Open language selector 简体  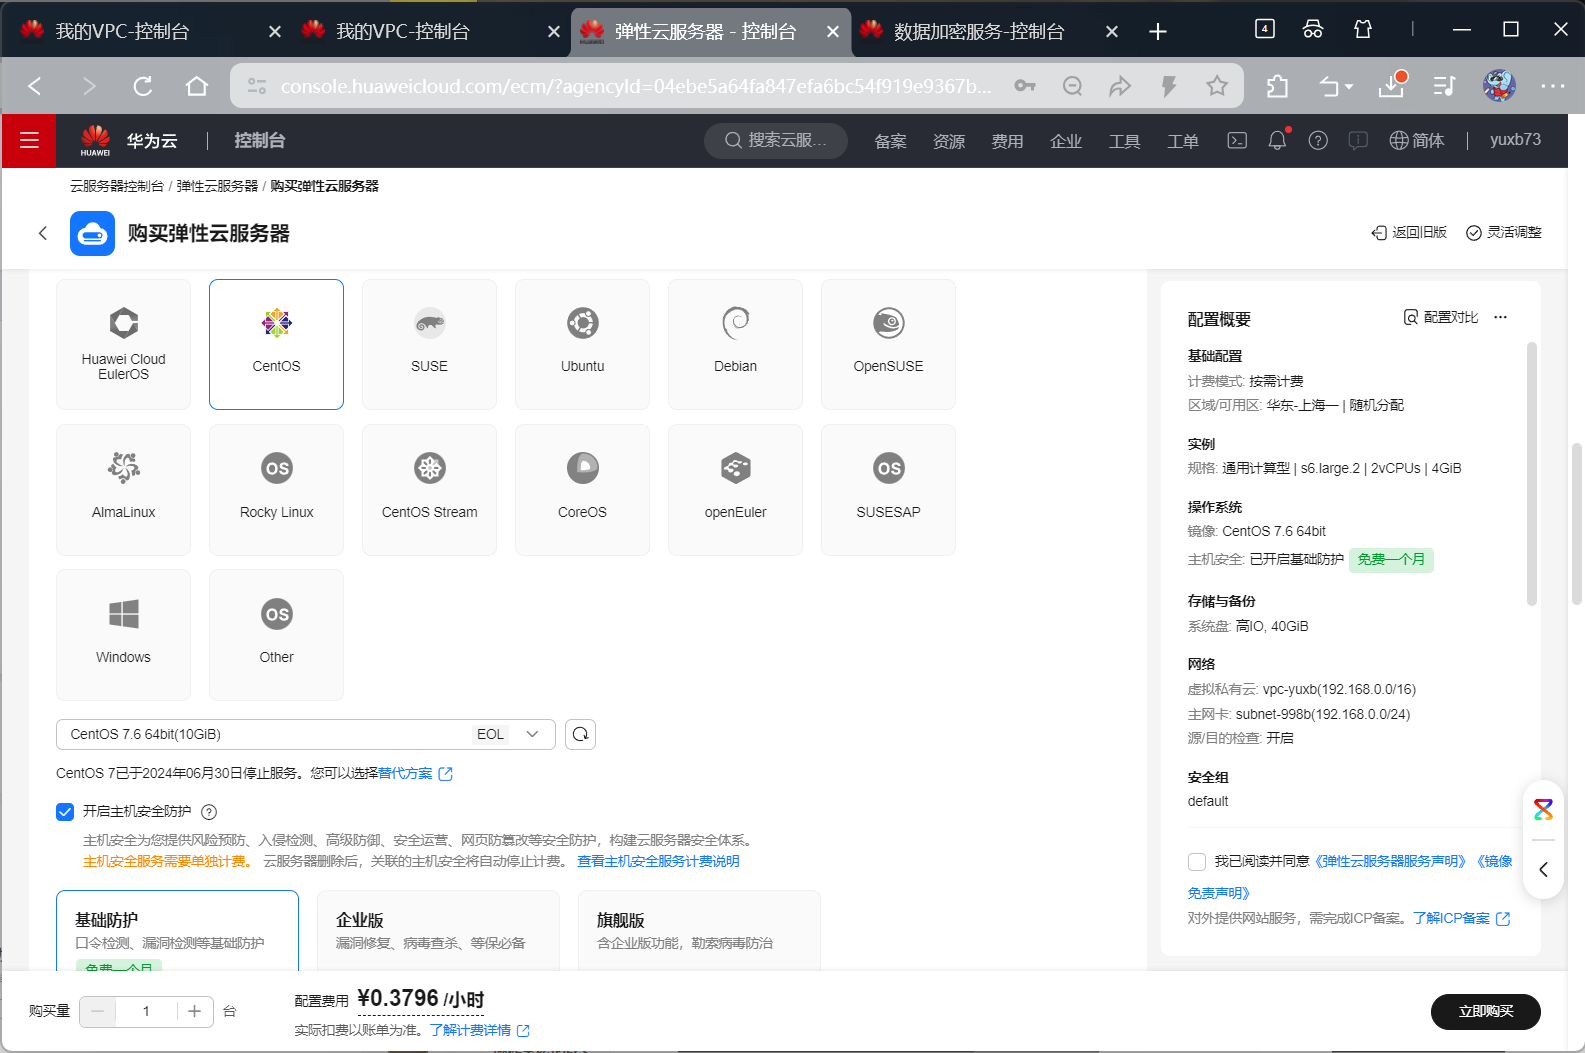[x=1417, y=140]
